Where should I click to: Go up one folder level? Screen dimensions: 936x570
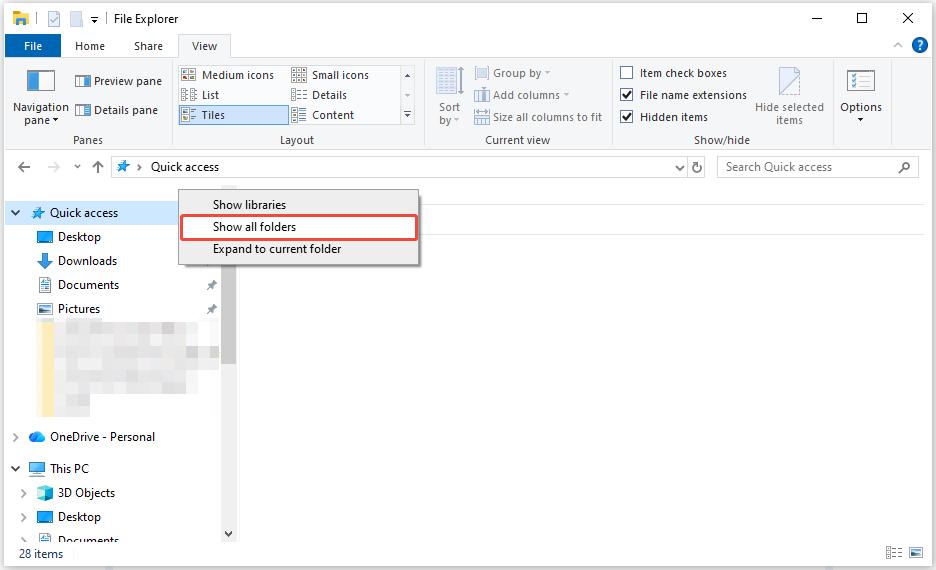tap(98, 167)
